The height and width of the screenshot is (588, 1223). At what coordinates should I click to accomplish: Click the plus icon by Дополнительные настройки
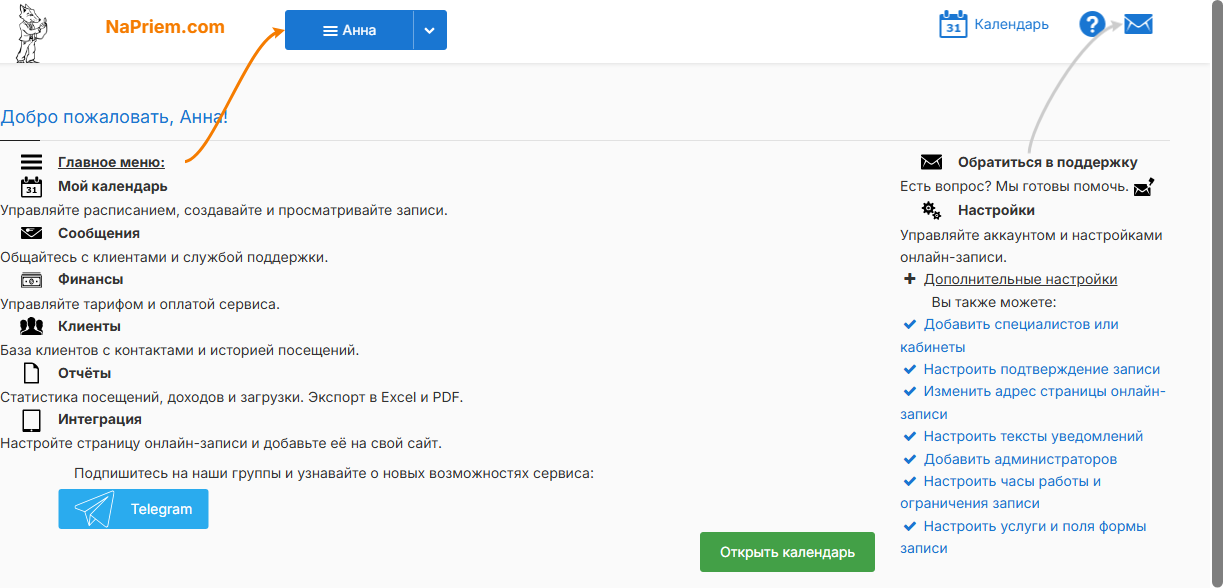coord(910,279)
